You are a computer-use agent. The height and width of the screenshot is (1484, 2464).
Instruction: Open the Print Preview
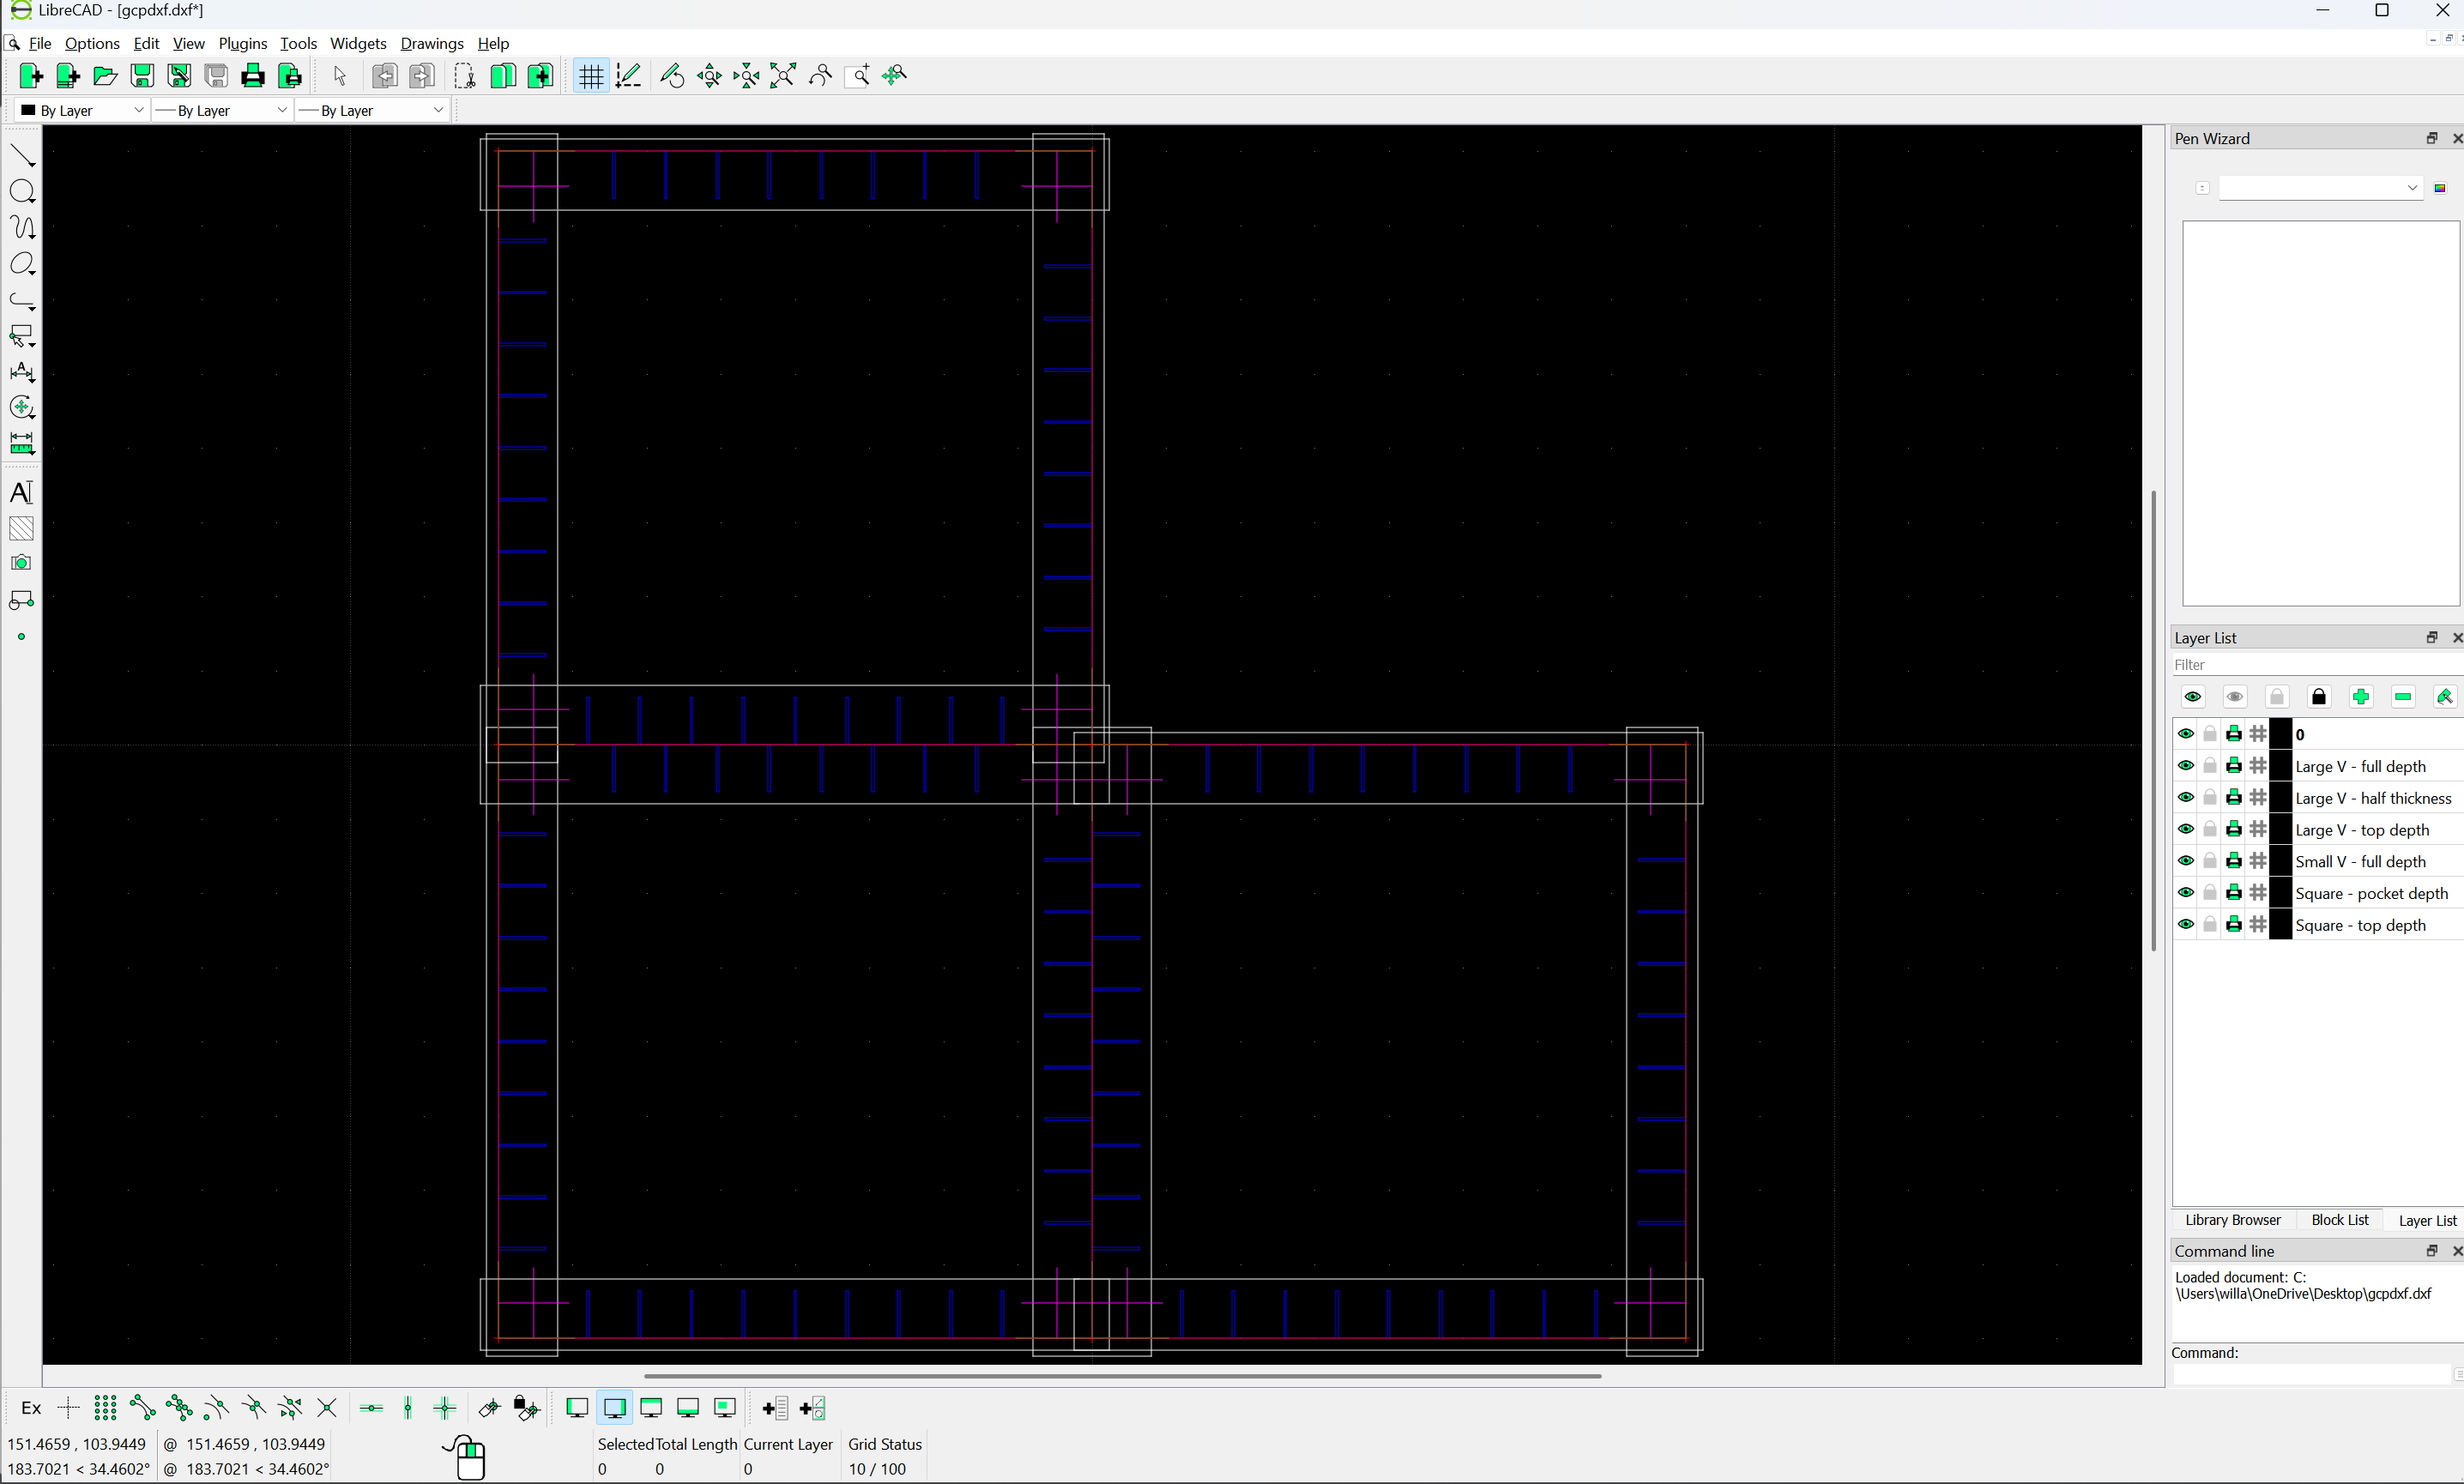(290, 76)
